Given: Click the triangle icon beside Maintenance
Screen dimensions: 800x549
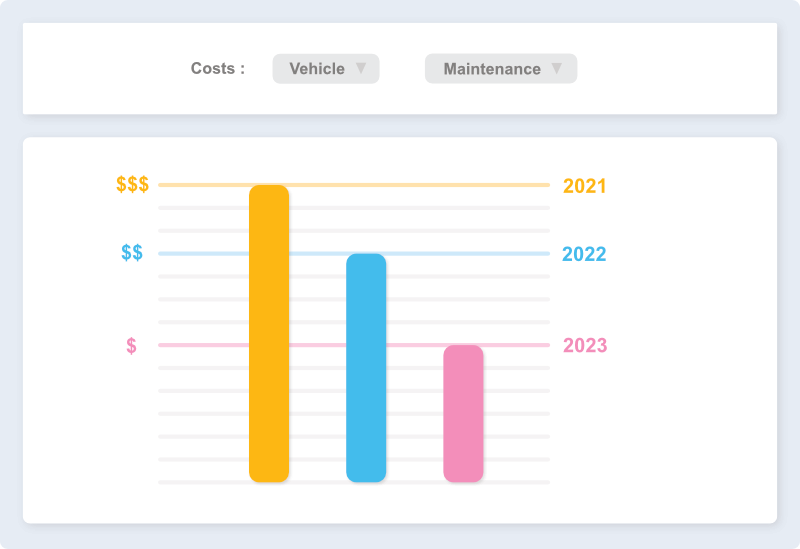Looking at the screenshot, I should (557, 69).
